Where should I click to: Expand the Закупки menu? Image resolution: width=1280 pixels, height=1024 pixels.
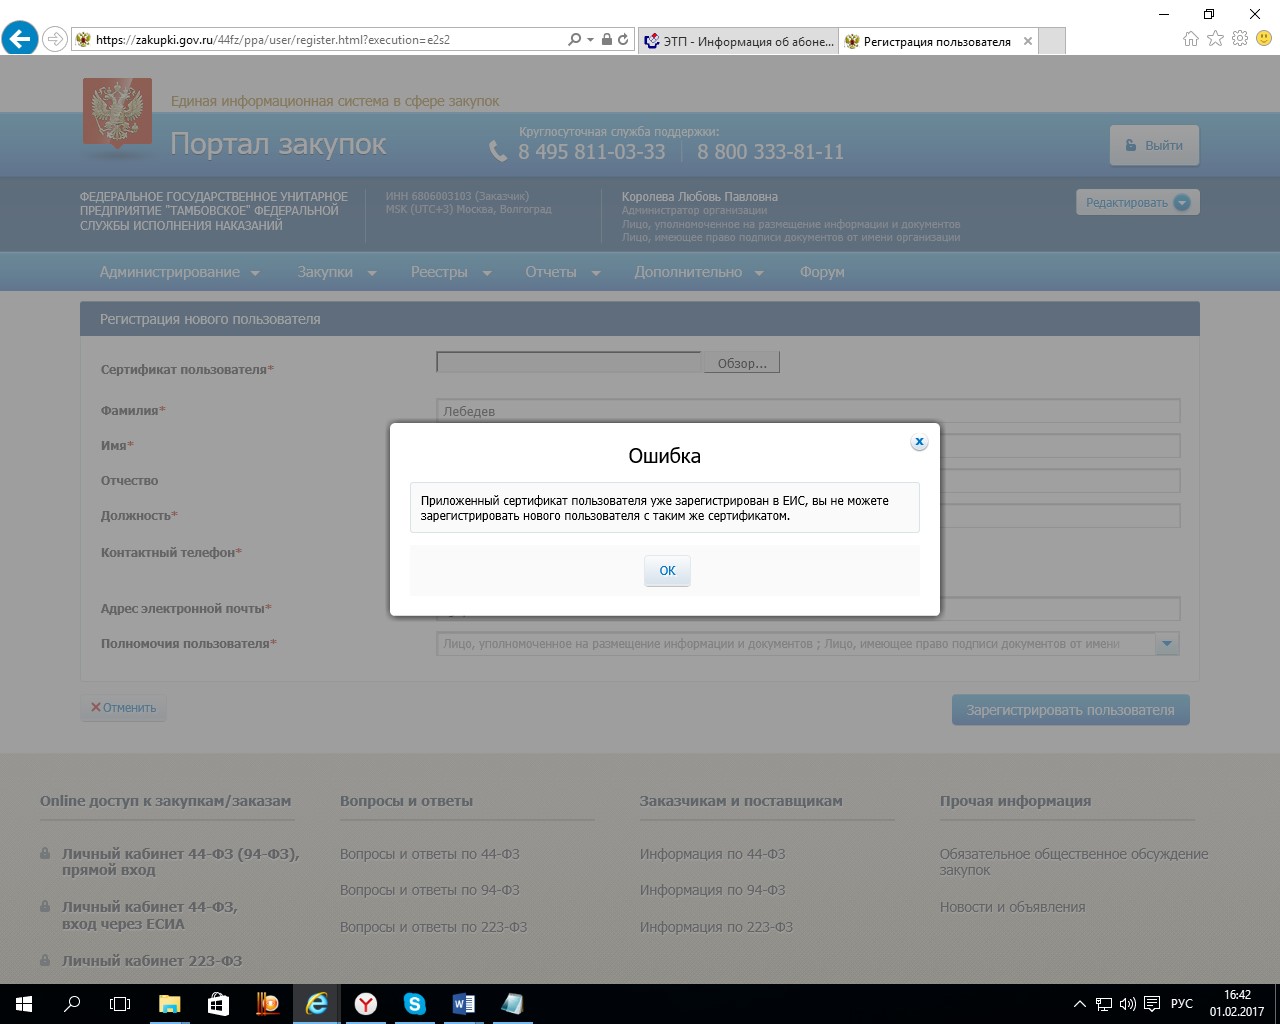tap(336, 272)
